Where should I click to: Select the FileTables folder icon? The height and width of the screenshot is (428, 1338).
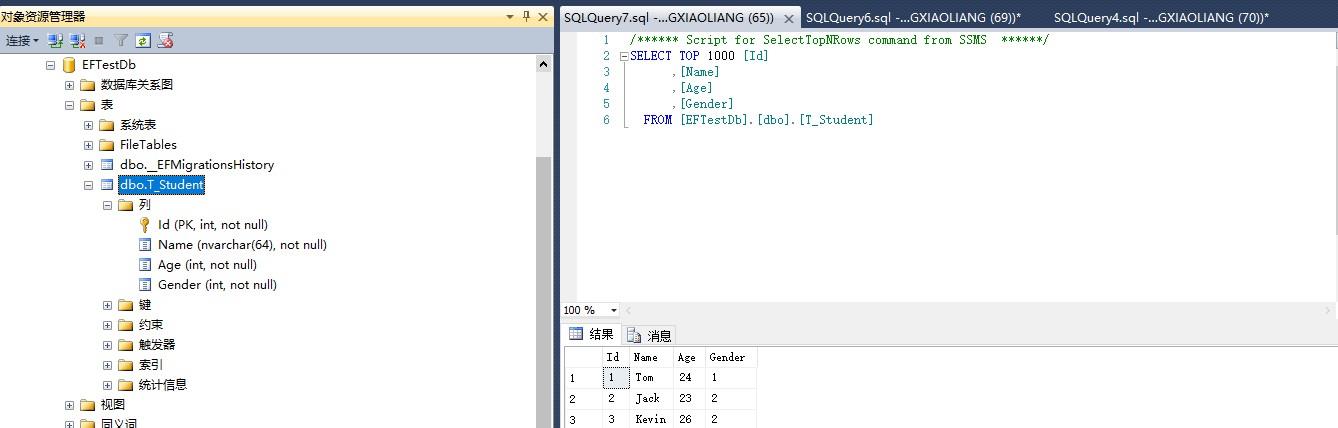click(107, 145)
